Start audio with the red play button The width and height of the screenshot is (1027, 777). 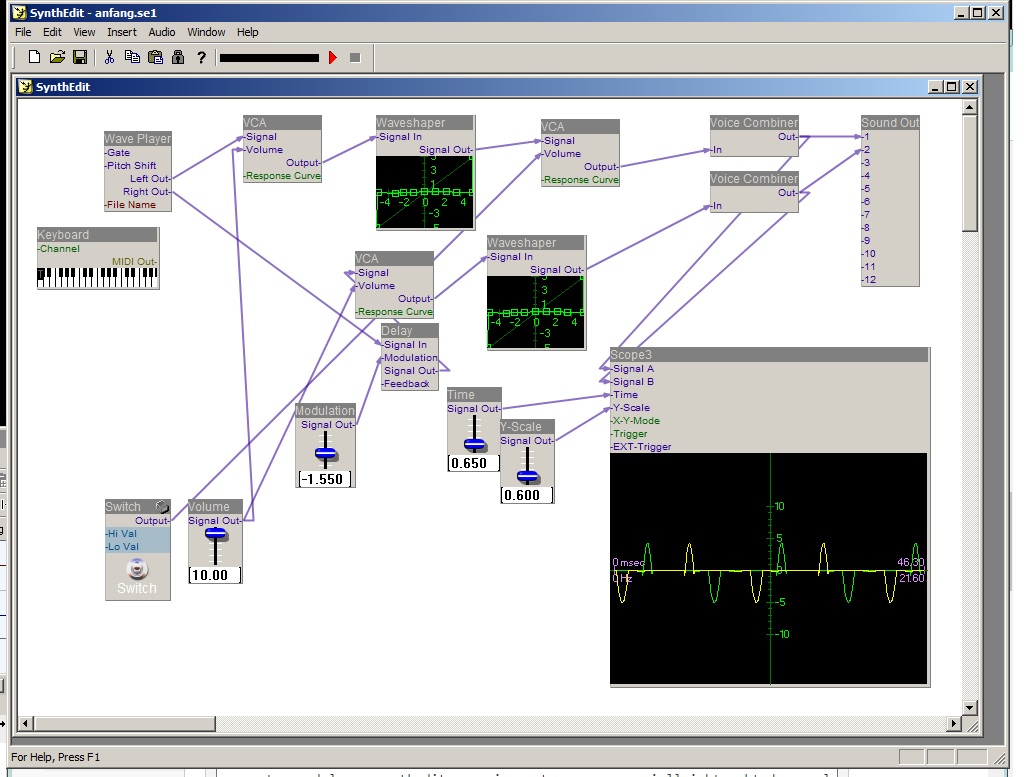[333, 58]
